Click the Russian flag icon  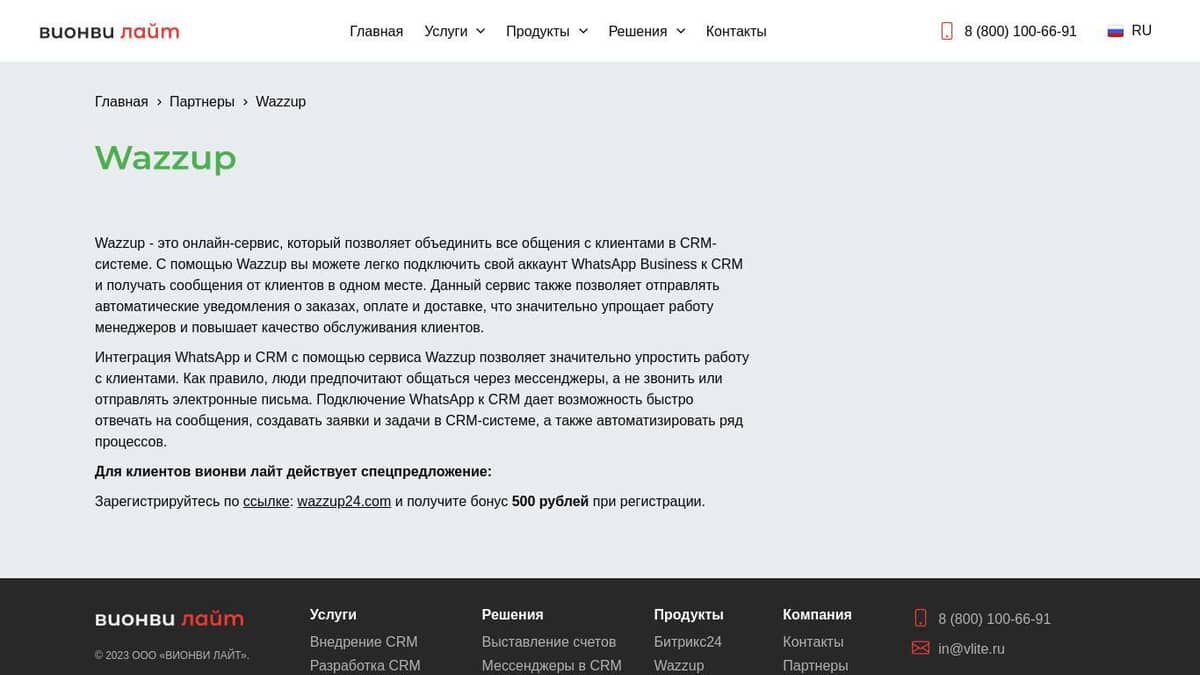click(1115, 31)
